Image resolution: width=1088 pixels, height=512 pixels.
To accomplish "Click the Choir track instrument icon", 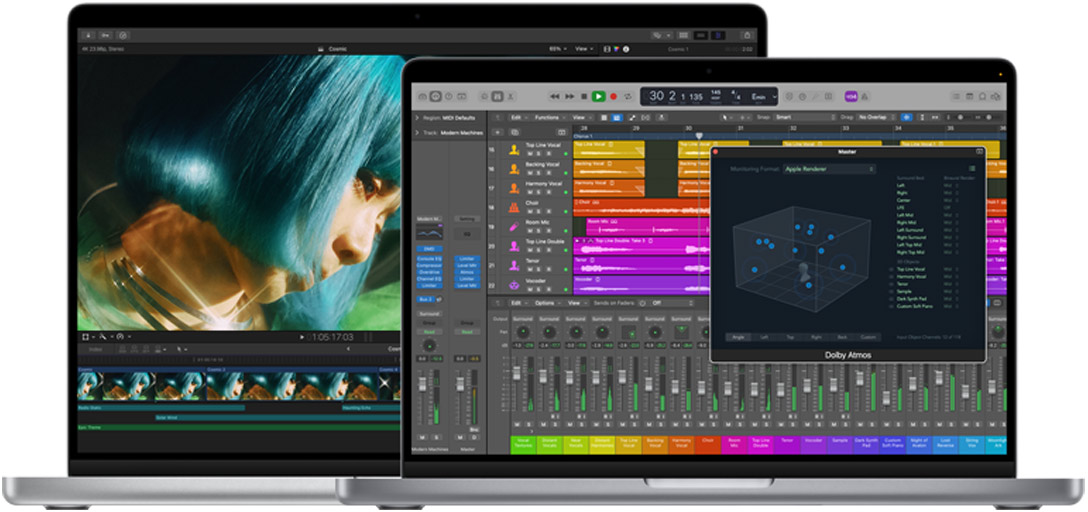I will tap(514, 207).
